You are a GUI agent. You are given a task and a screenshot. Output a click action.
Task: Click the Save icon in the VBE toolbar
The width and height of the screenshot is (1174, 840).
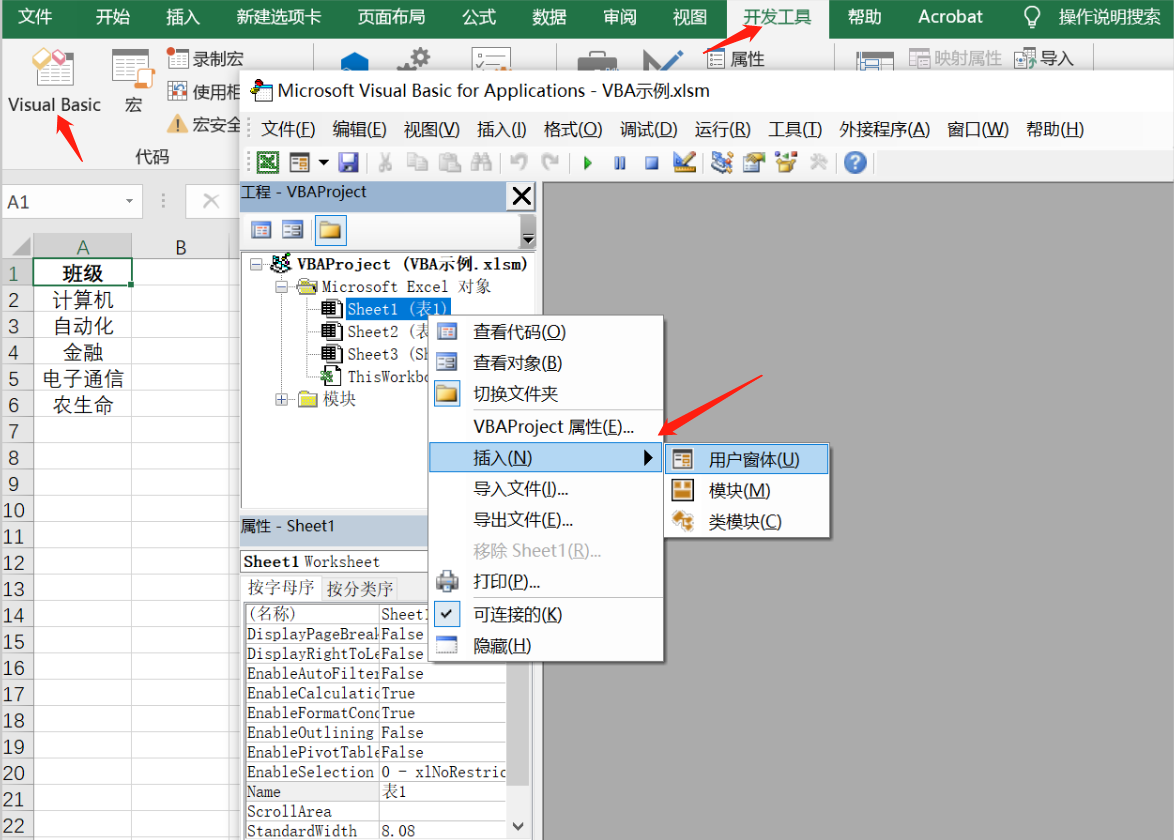tap(350, 163)
